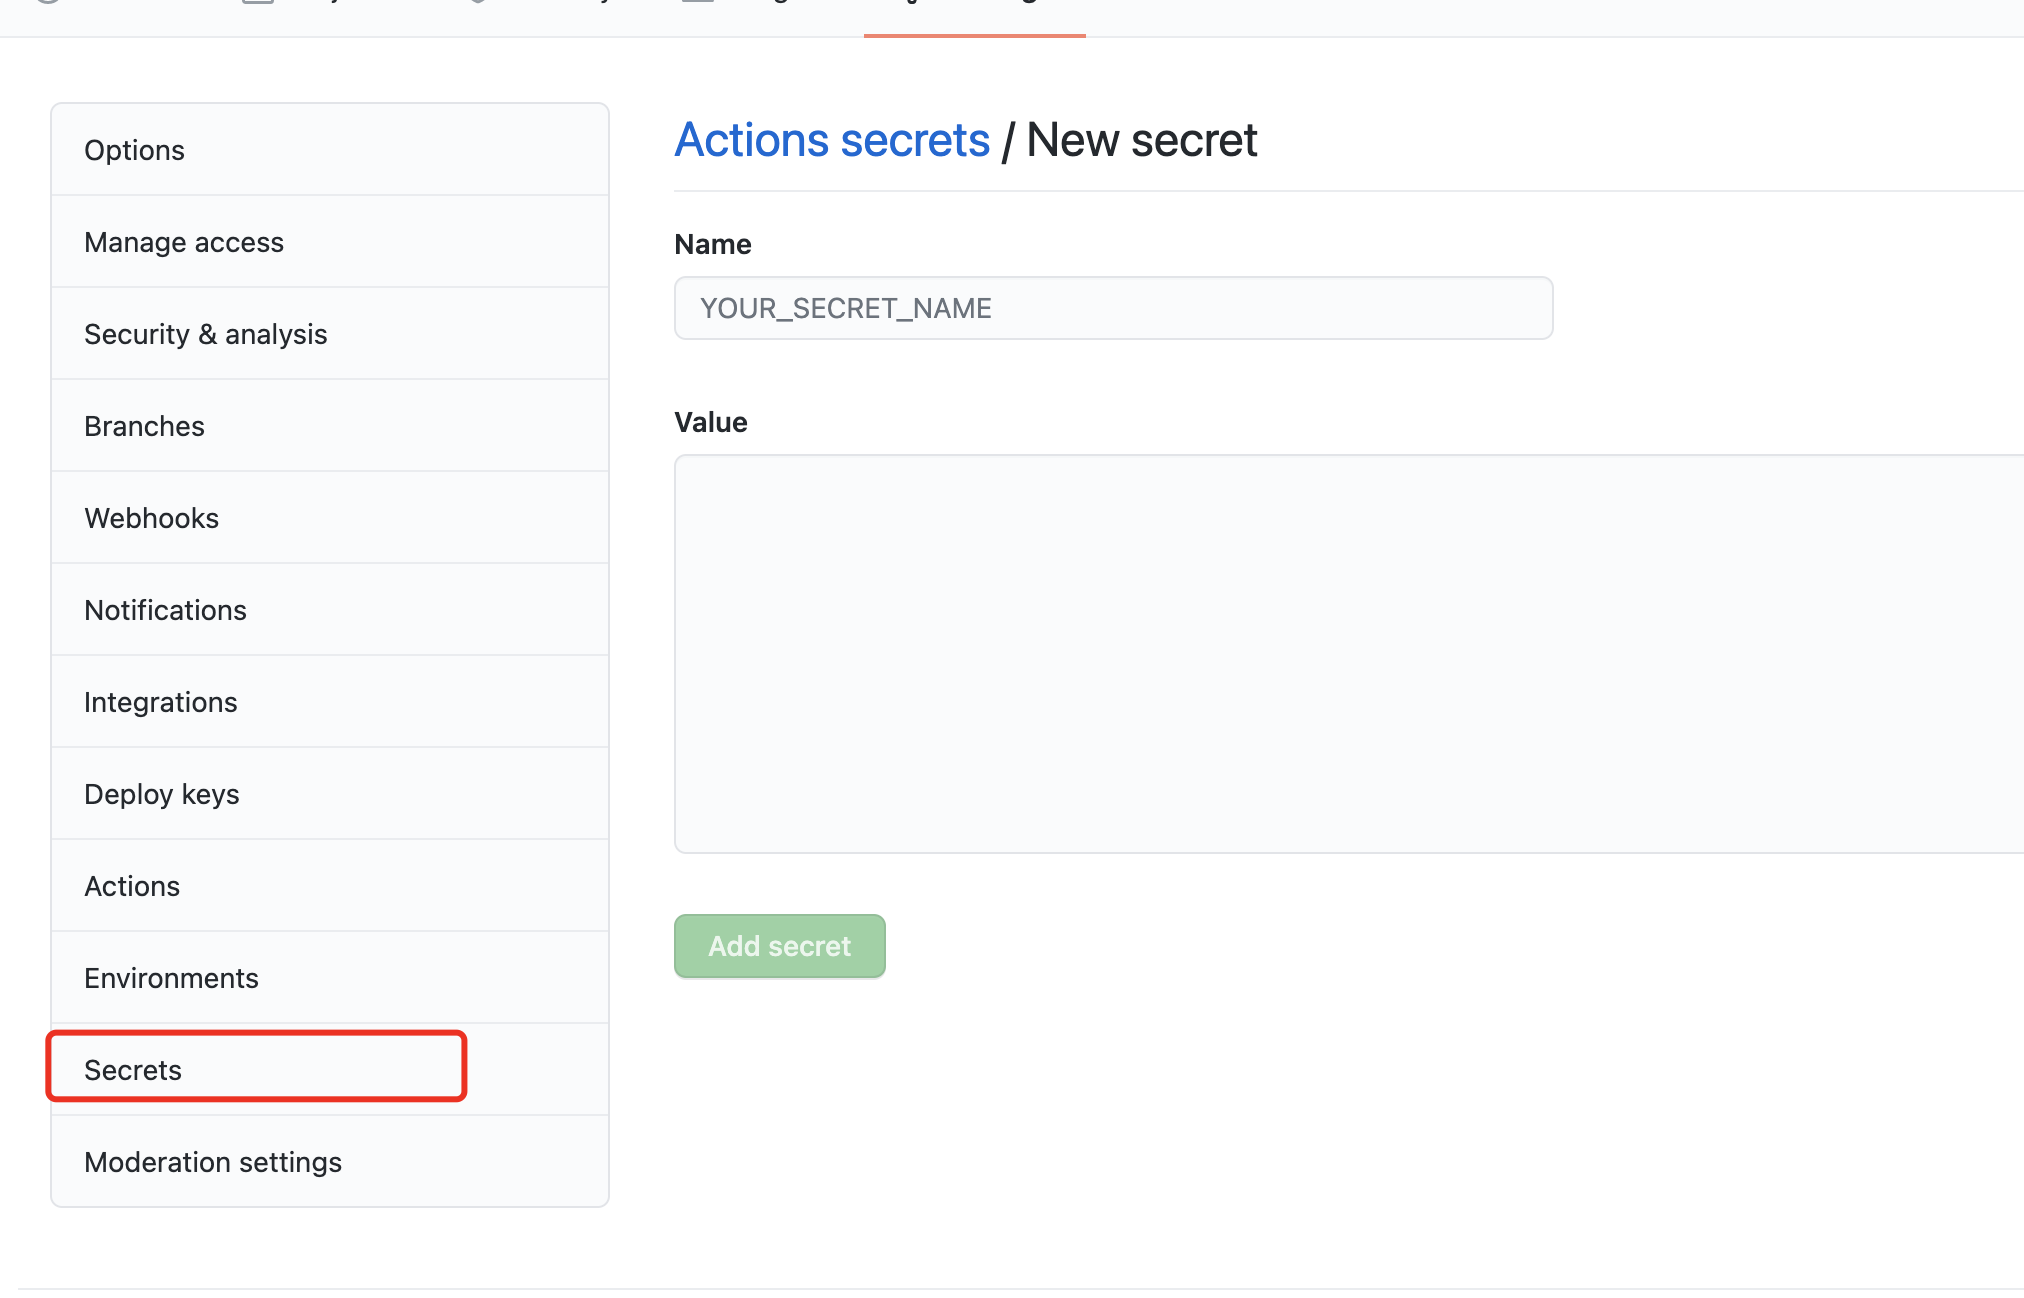The width and height of the screenshot is (2024, 1298).
Task: Click the Actions secrets breadcrumb link
Action: pos(832,140)
